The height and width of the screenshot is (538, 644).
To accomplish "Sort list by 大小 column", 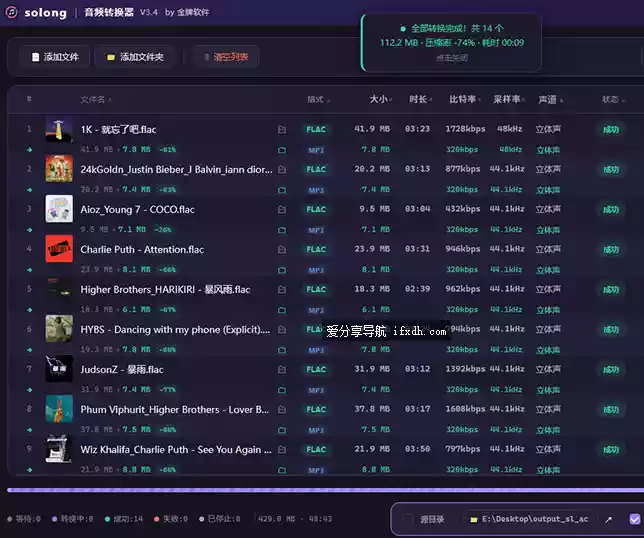I will pyautogui.click(x=381, y=99).
